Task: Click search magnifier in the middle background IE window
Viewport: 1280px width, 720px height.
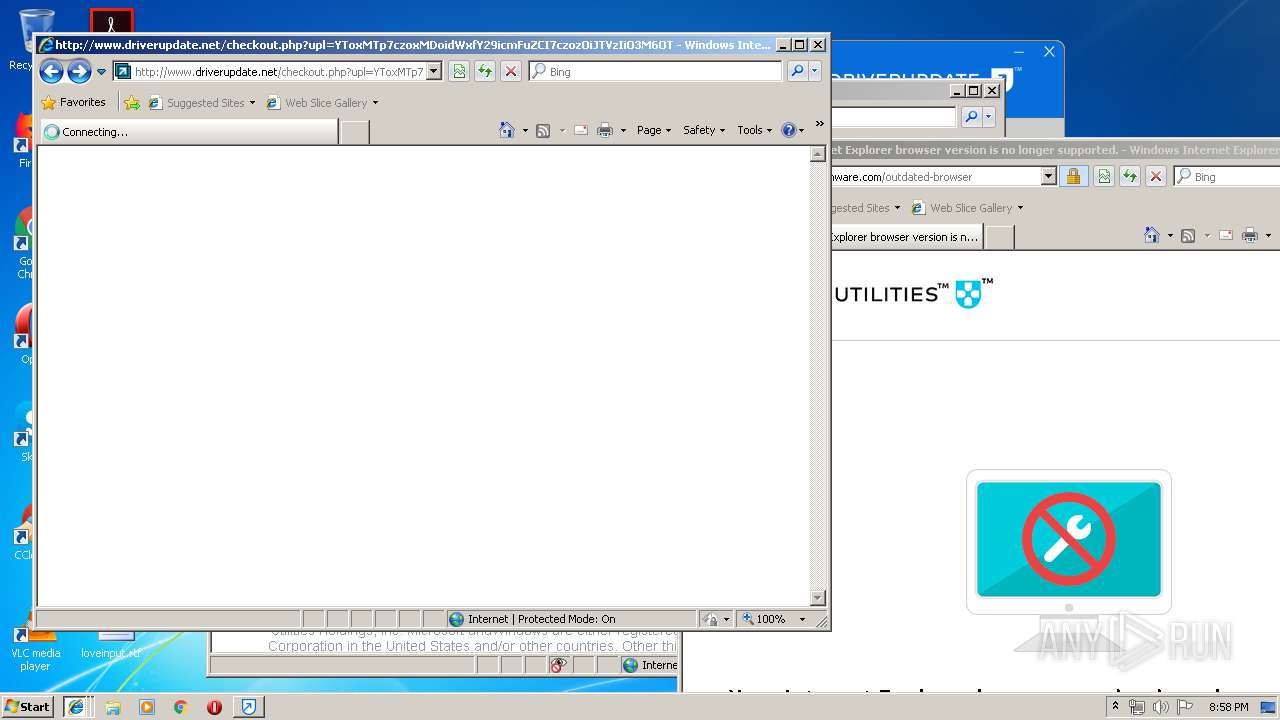Action: [971, 117]
